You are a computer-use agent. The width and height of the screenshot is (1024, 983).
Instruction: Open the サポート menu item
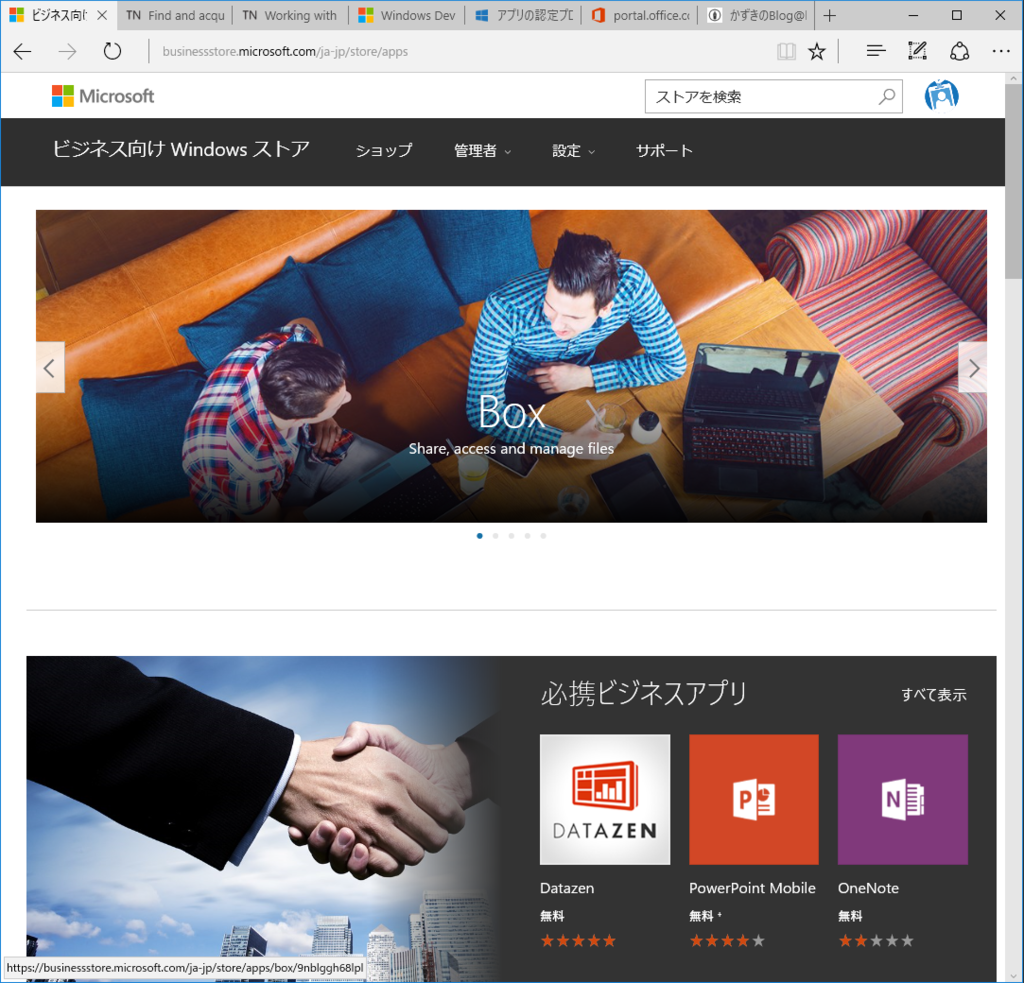point(664,150)
